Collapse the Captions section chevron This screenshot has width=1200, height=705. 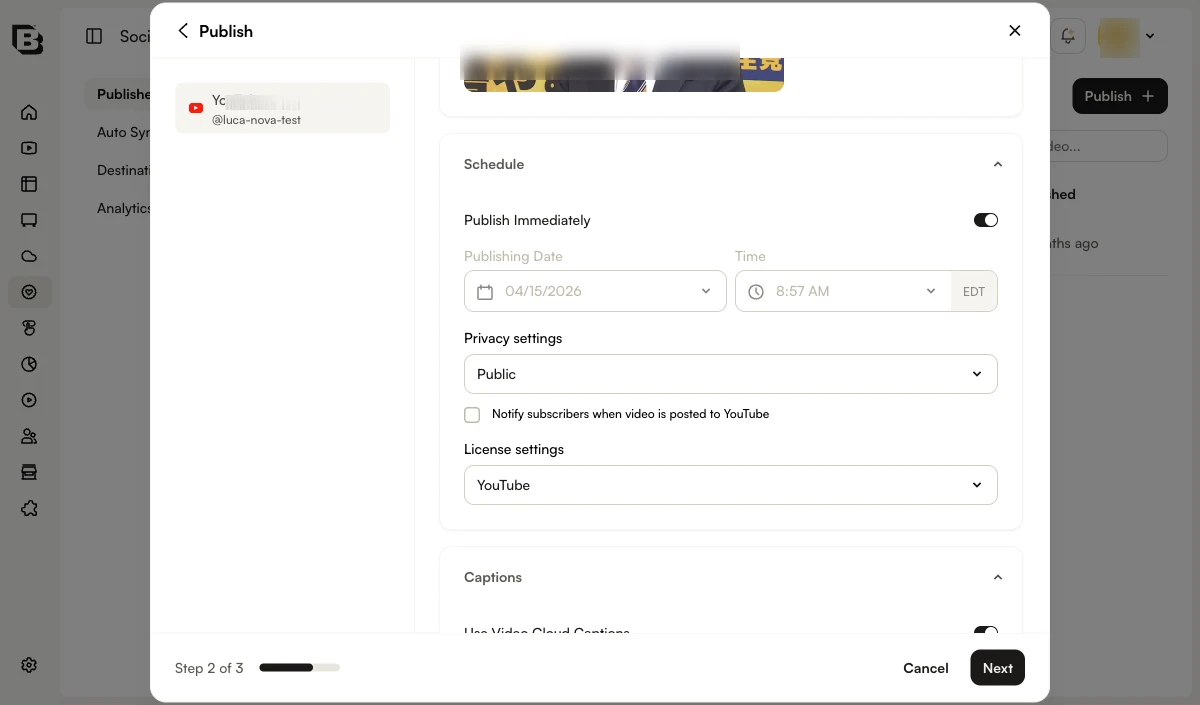click(x=997, y=577)
